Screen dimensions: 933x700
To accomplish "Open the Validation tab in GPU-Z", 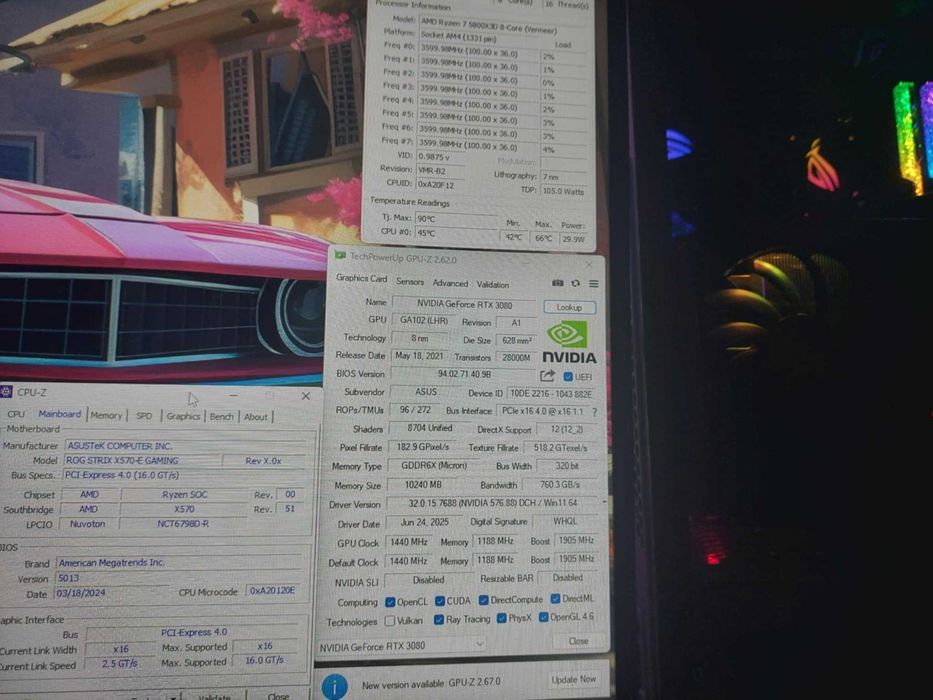I will pos(493,285).
